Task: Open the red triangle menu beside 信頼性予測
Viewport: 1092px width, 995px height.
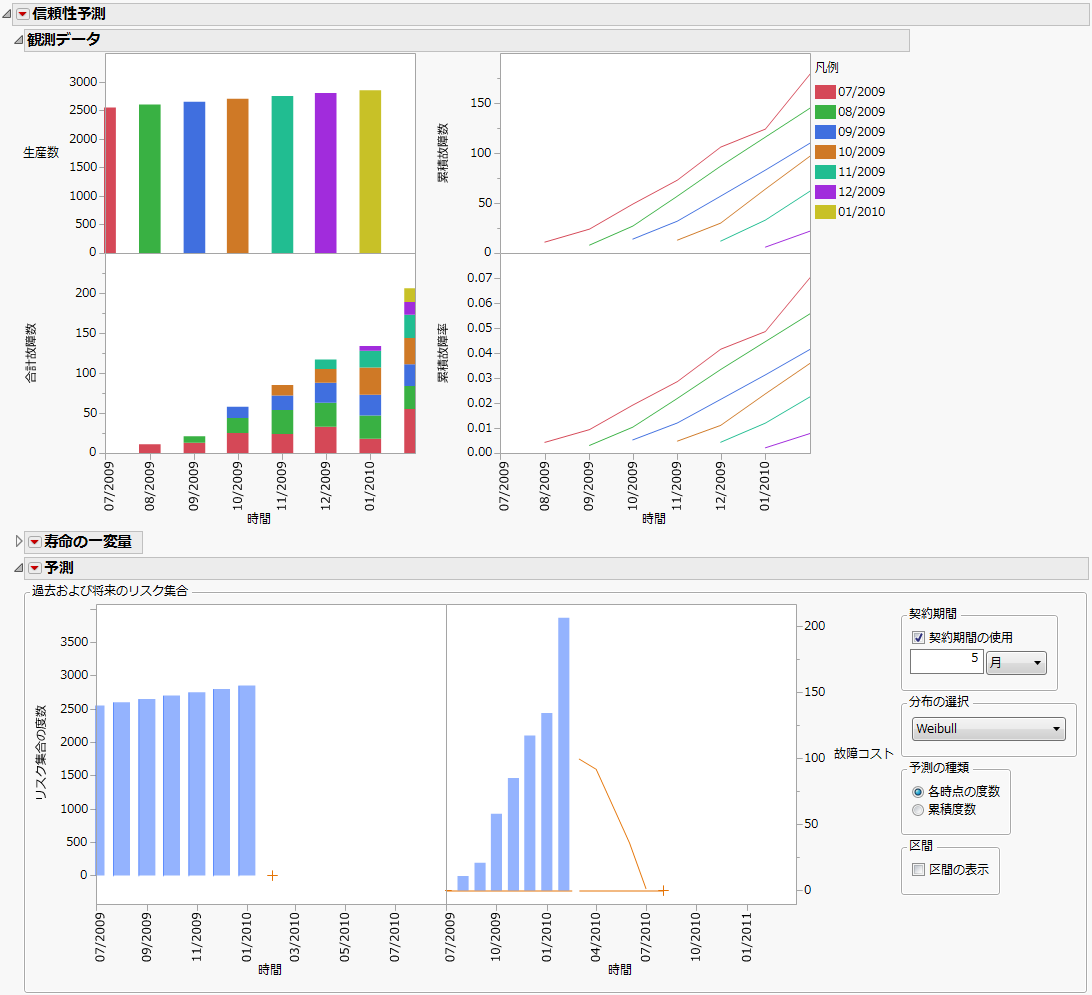Action: coord(22,14)
